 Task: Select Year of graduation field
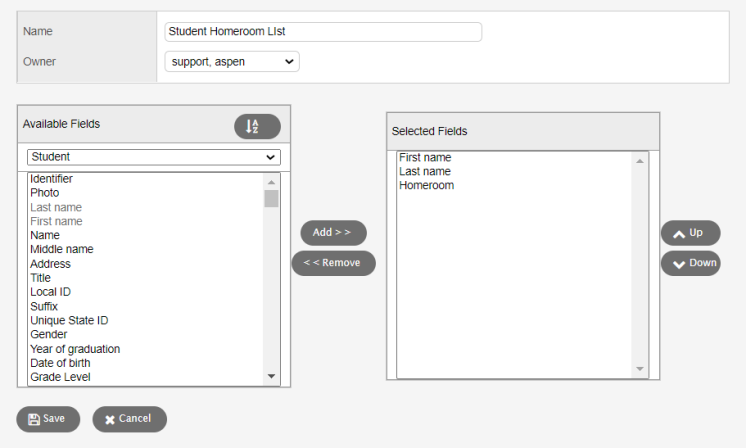pos(75,349)
